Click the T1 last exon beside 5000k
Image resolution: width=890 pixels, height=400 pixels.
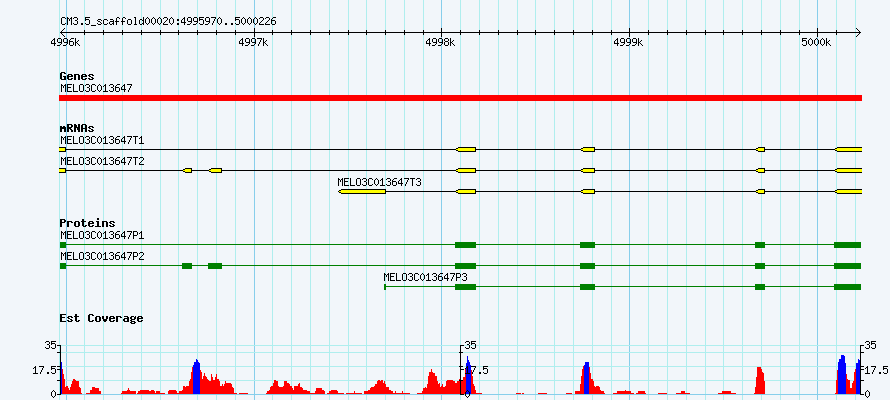[x=849, y=149]
